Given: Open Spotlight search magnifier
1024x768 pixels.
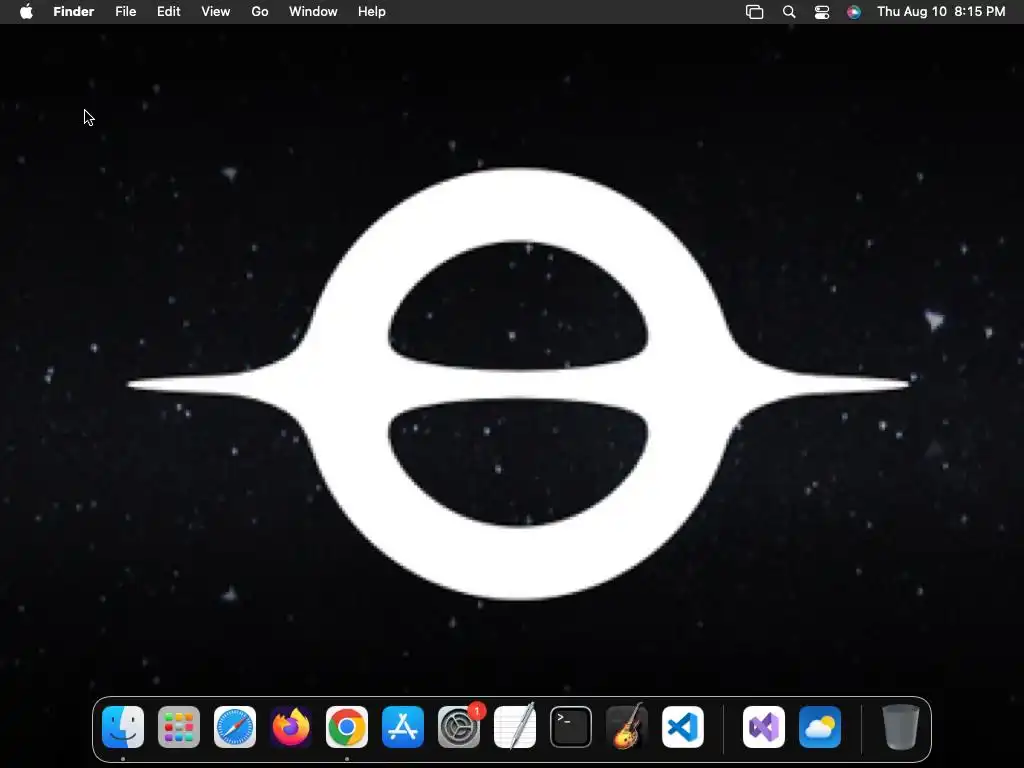Looking at the screenshot, I should [789, 12].
